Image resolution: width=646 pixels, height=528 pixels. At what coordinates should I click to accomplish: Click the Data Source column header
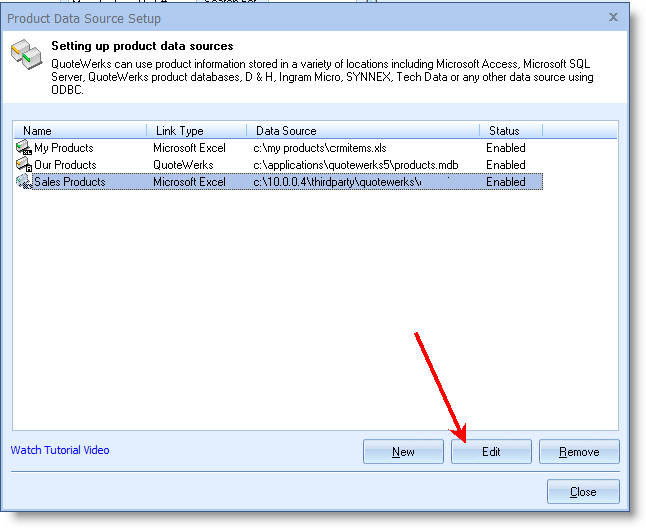362,131
